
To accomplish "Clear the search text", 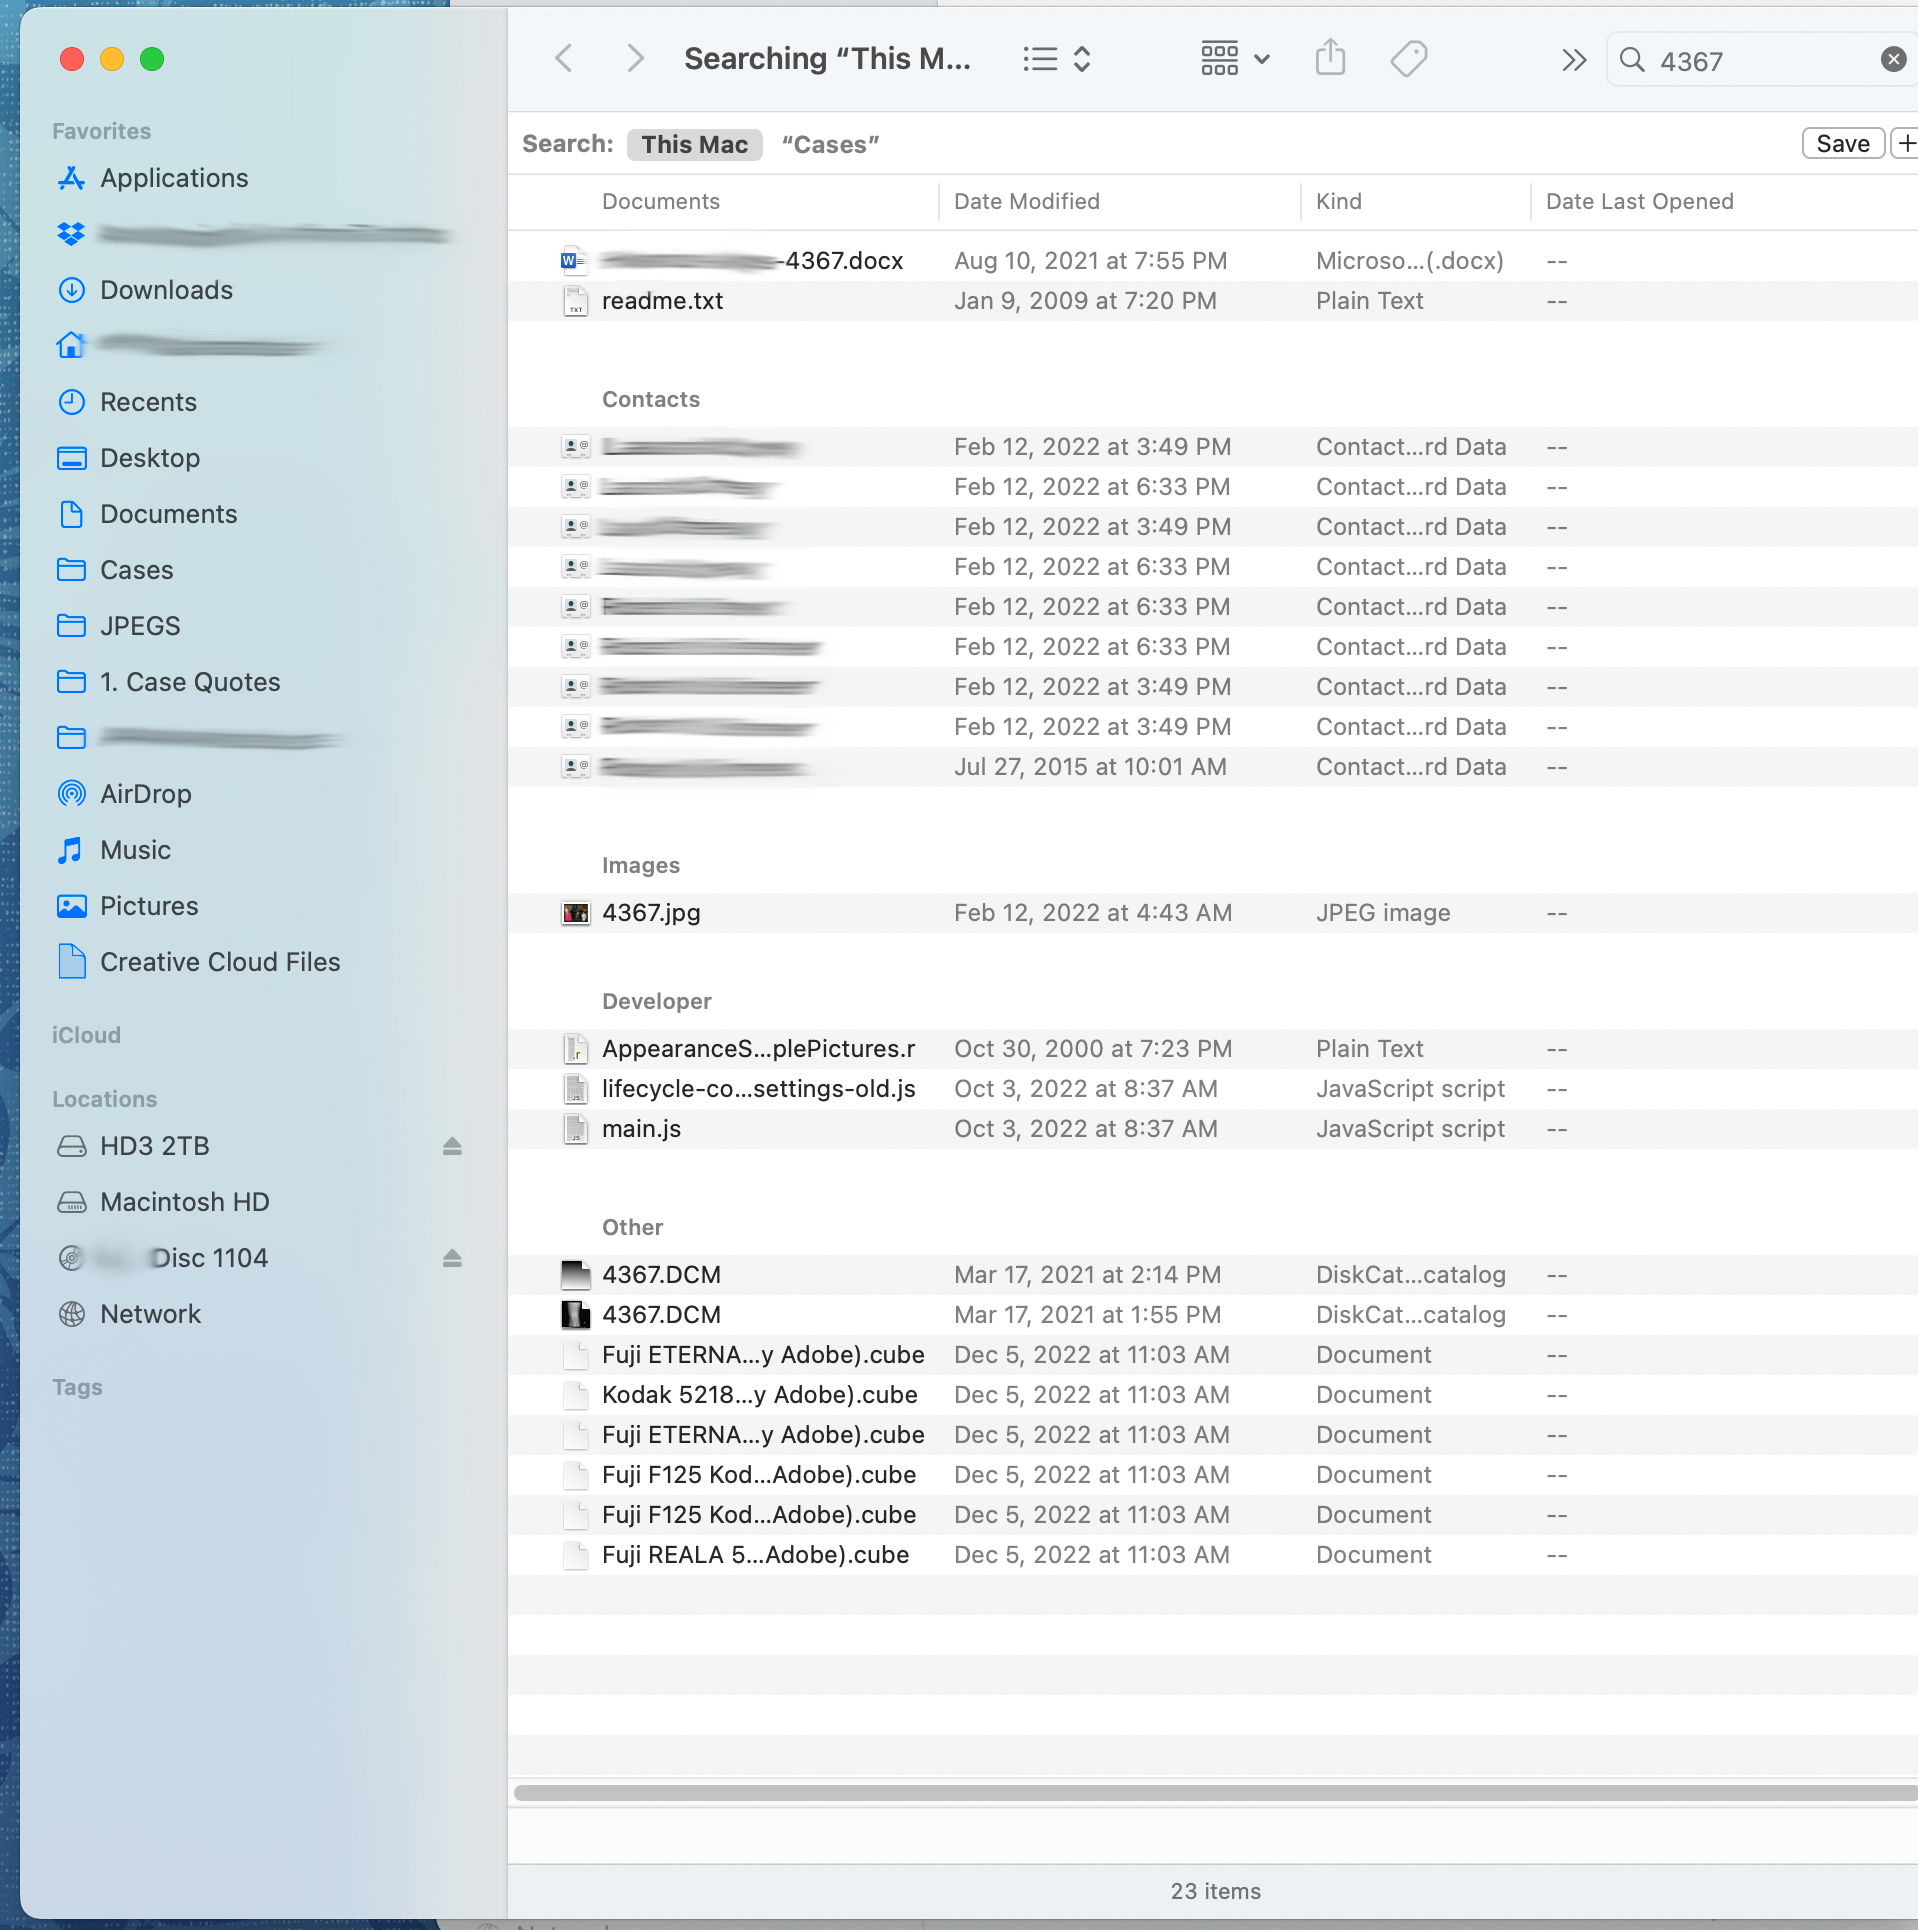I will pyautogui.click(x=1893, y=60).
